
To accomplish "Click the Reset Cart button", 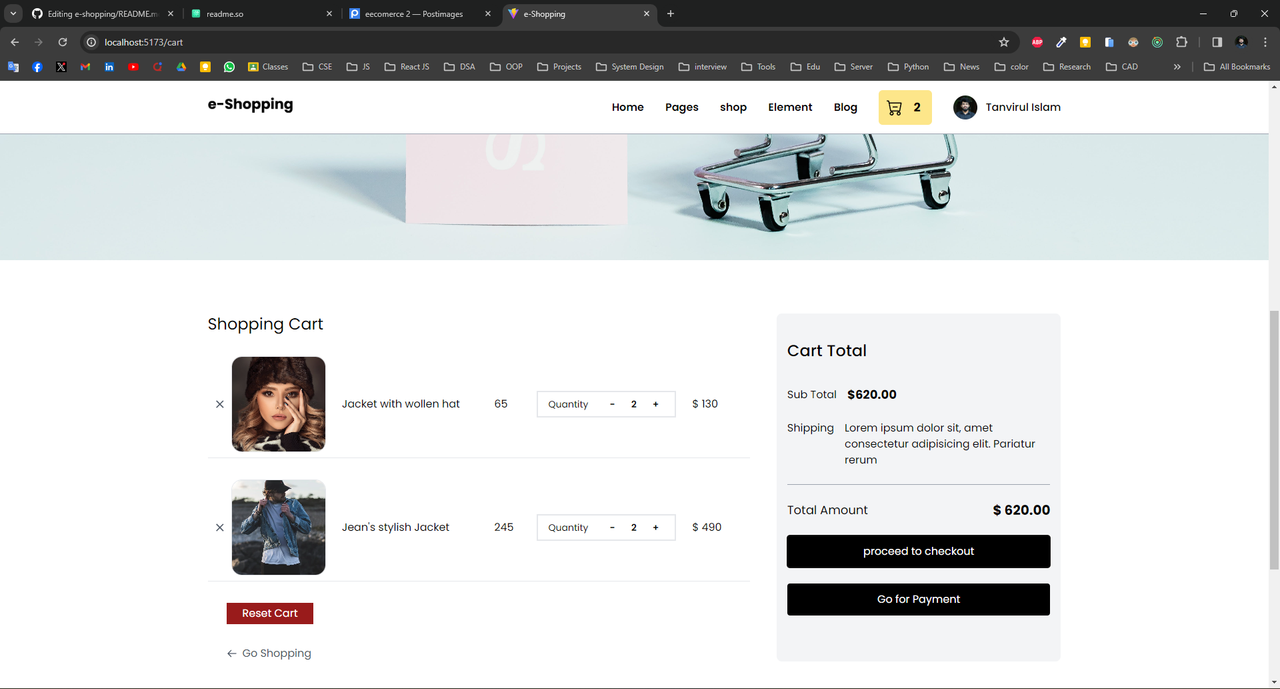I will (x=270, y=613).
